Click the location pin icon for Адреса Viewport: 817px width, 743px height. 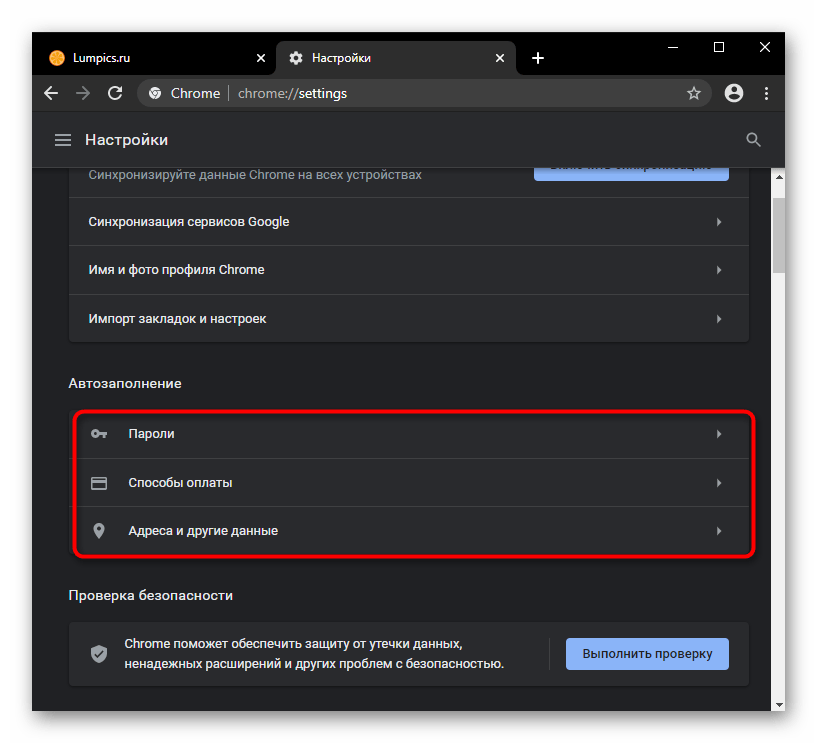tap(98, 531)
